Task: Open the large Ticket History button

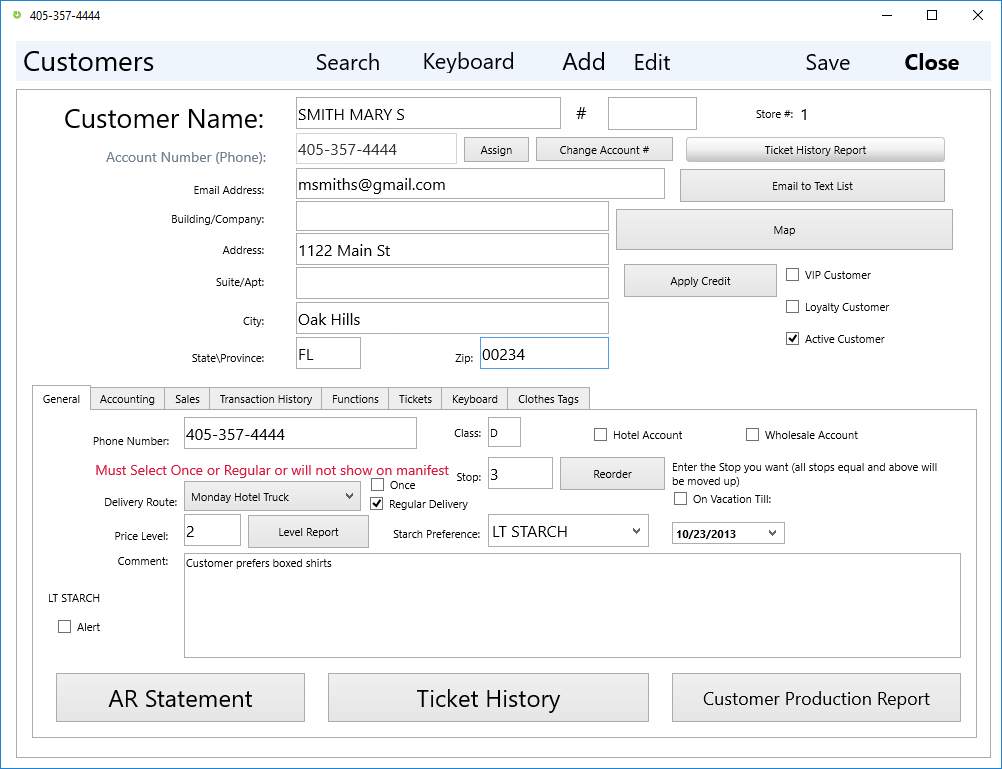Action: pyautogui.click(x=488, y=698)
